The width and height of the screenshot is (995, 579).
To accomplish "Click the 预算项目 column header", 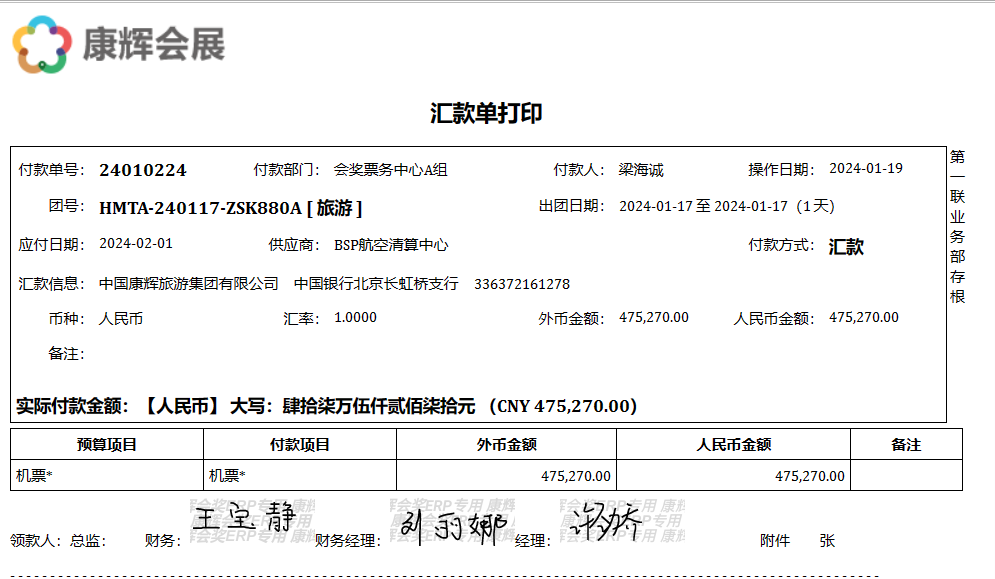I will [x=107, y=445].
